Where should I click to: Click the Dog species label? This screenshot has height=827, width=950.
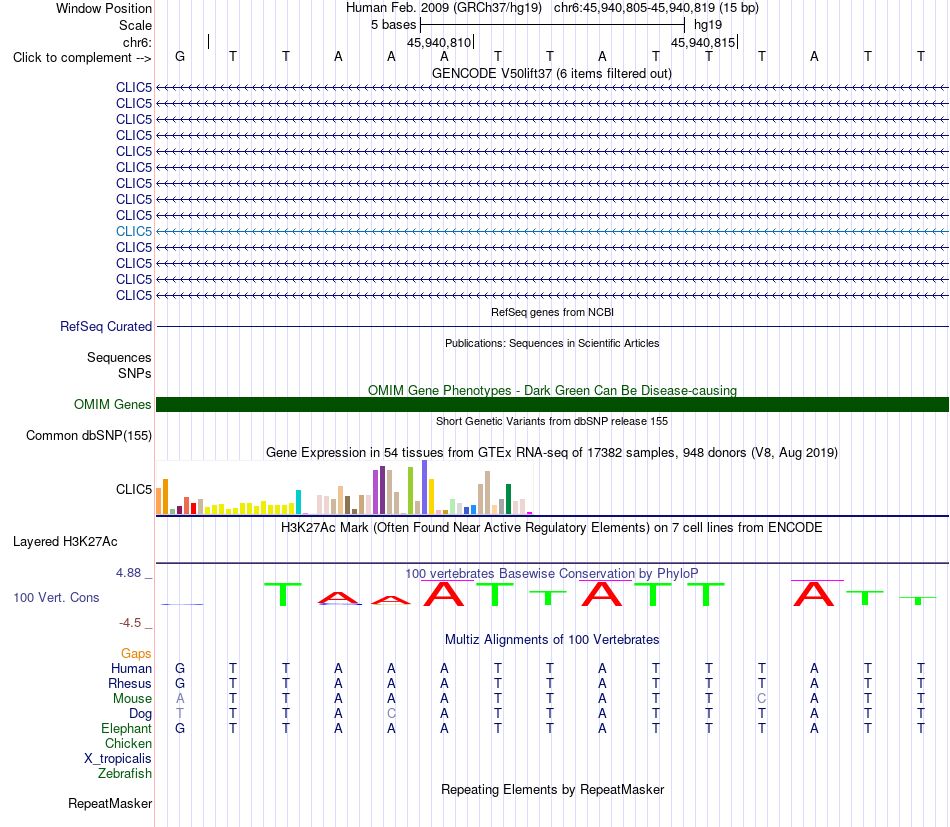click(140, 714)
